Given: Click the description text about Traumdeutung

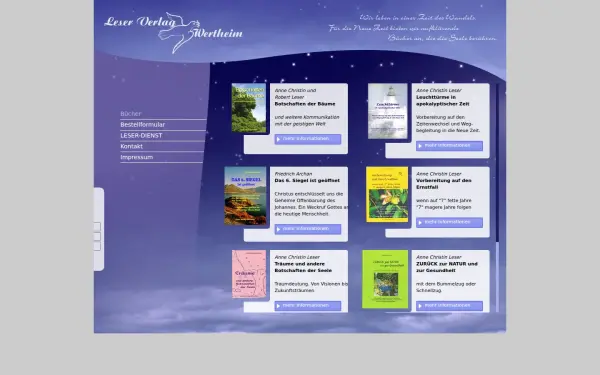Looking at the screenshot, I should click(311, 287).
